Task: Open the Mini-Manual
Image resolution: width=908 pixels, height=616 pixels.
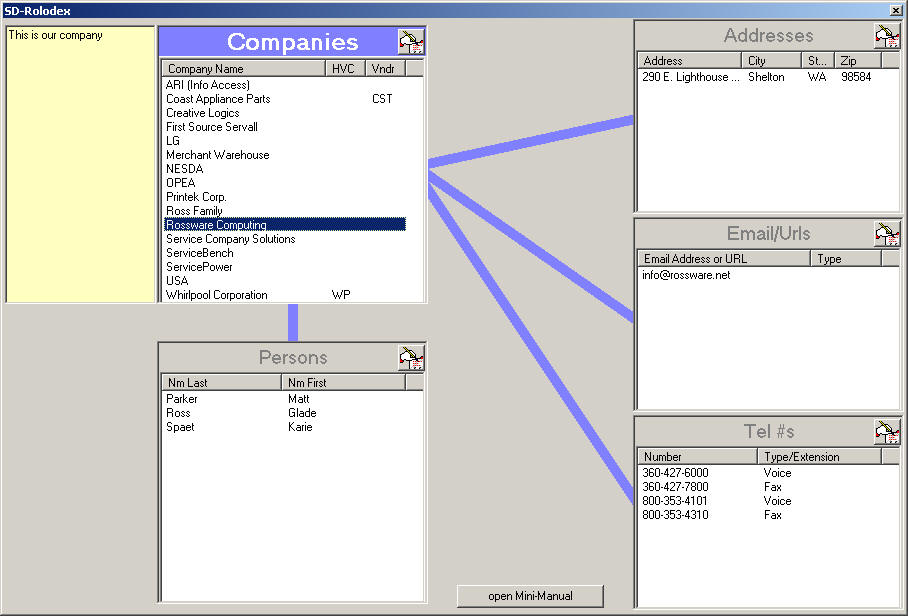Action: coord(530,596)
